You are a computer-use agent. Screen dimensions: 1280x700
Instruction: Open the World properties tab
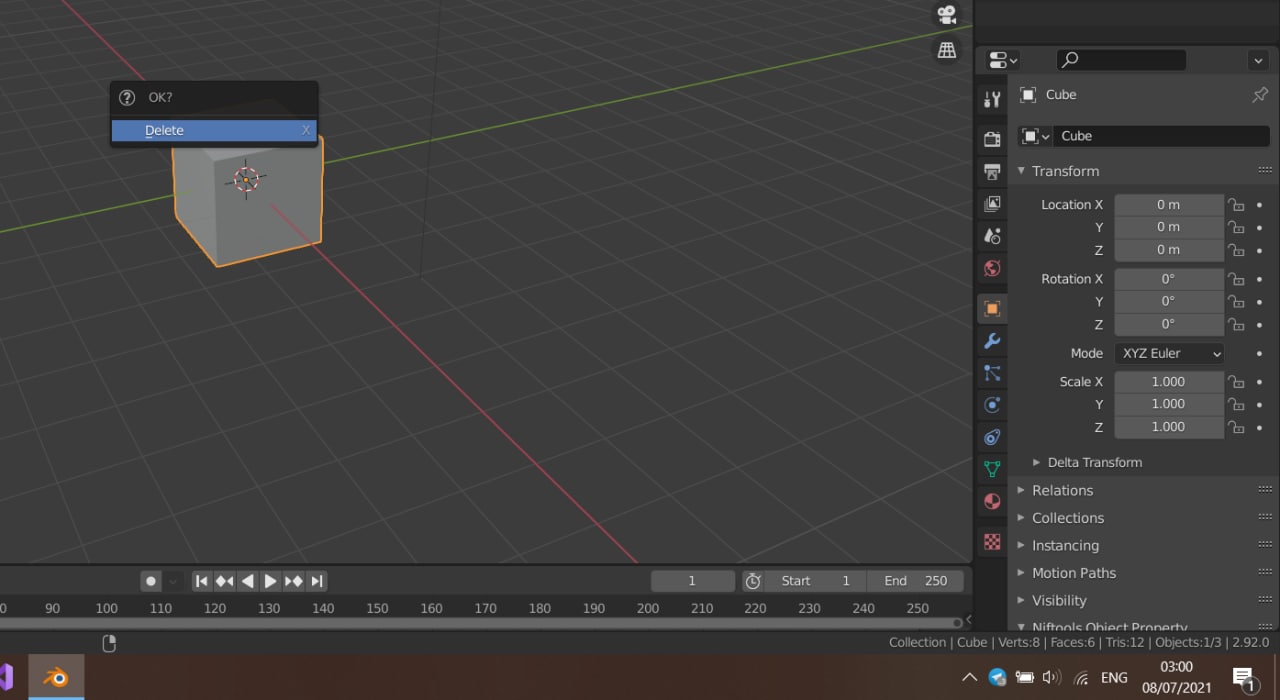click(x=992, y=268)
